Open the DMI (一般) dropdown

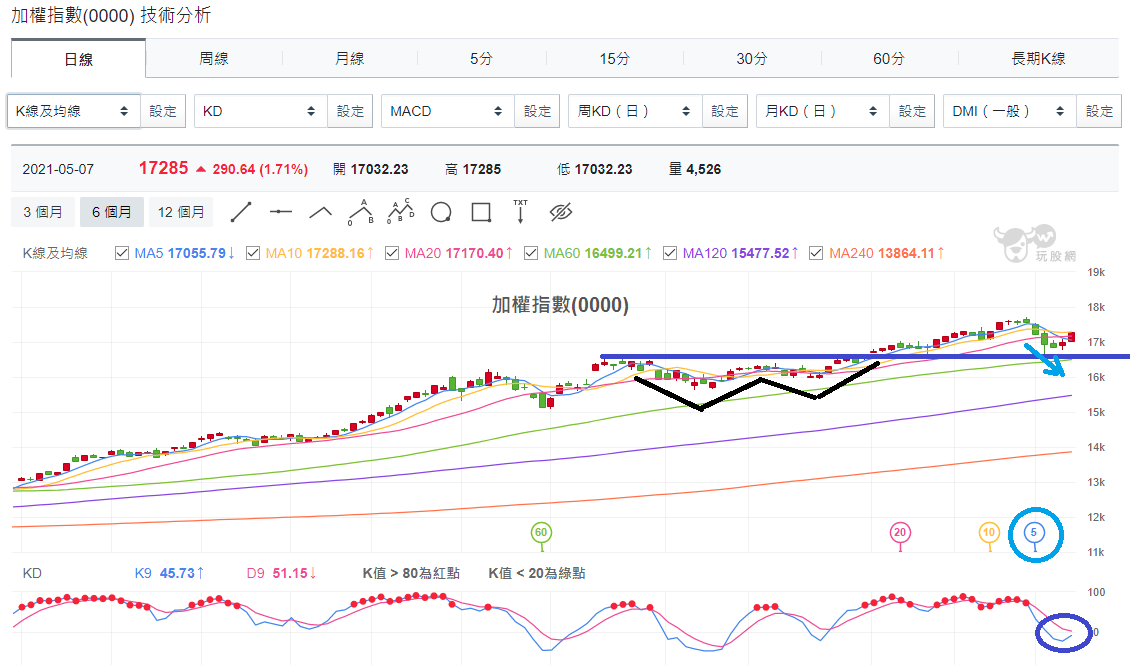1010,112
